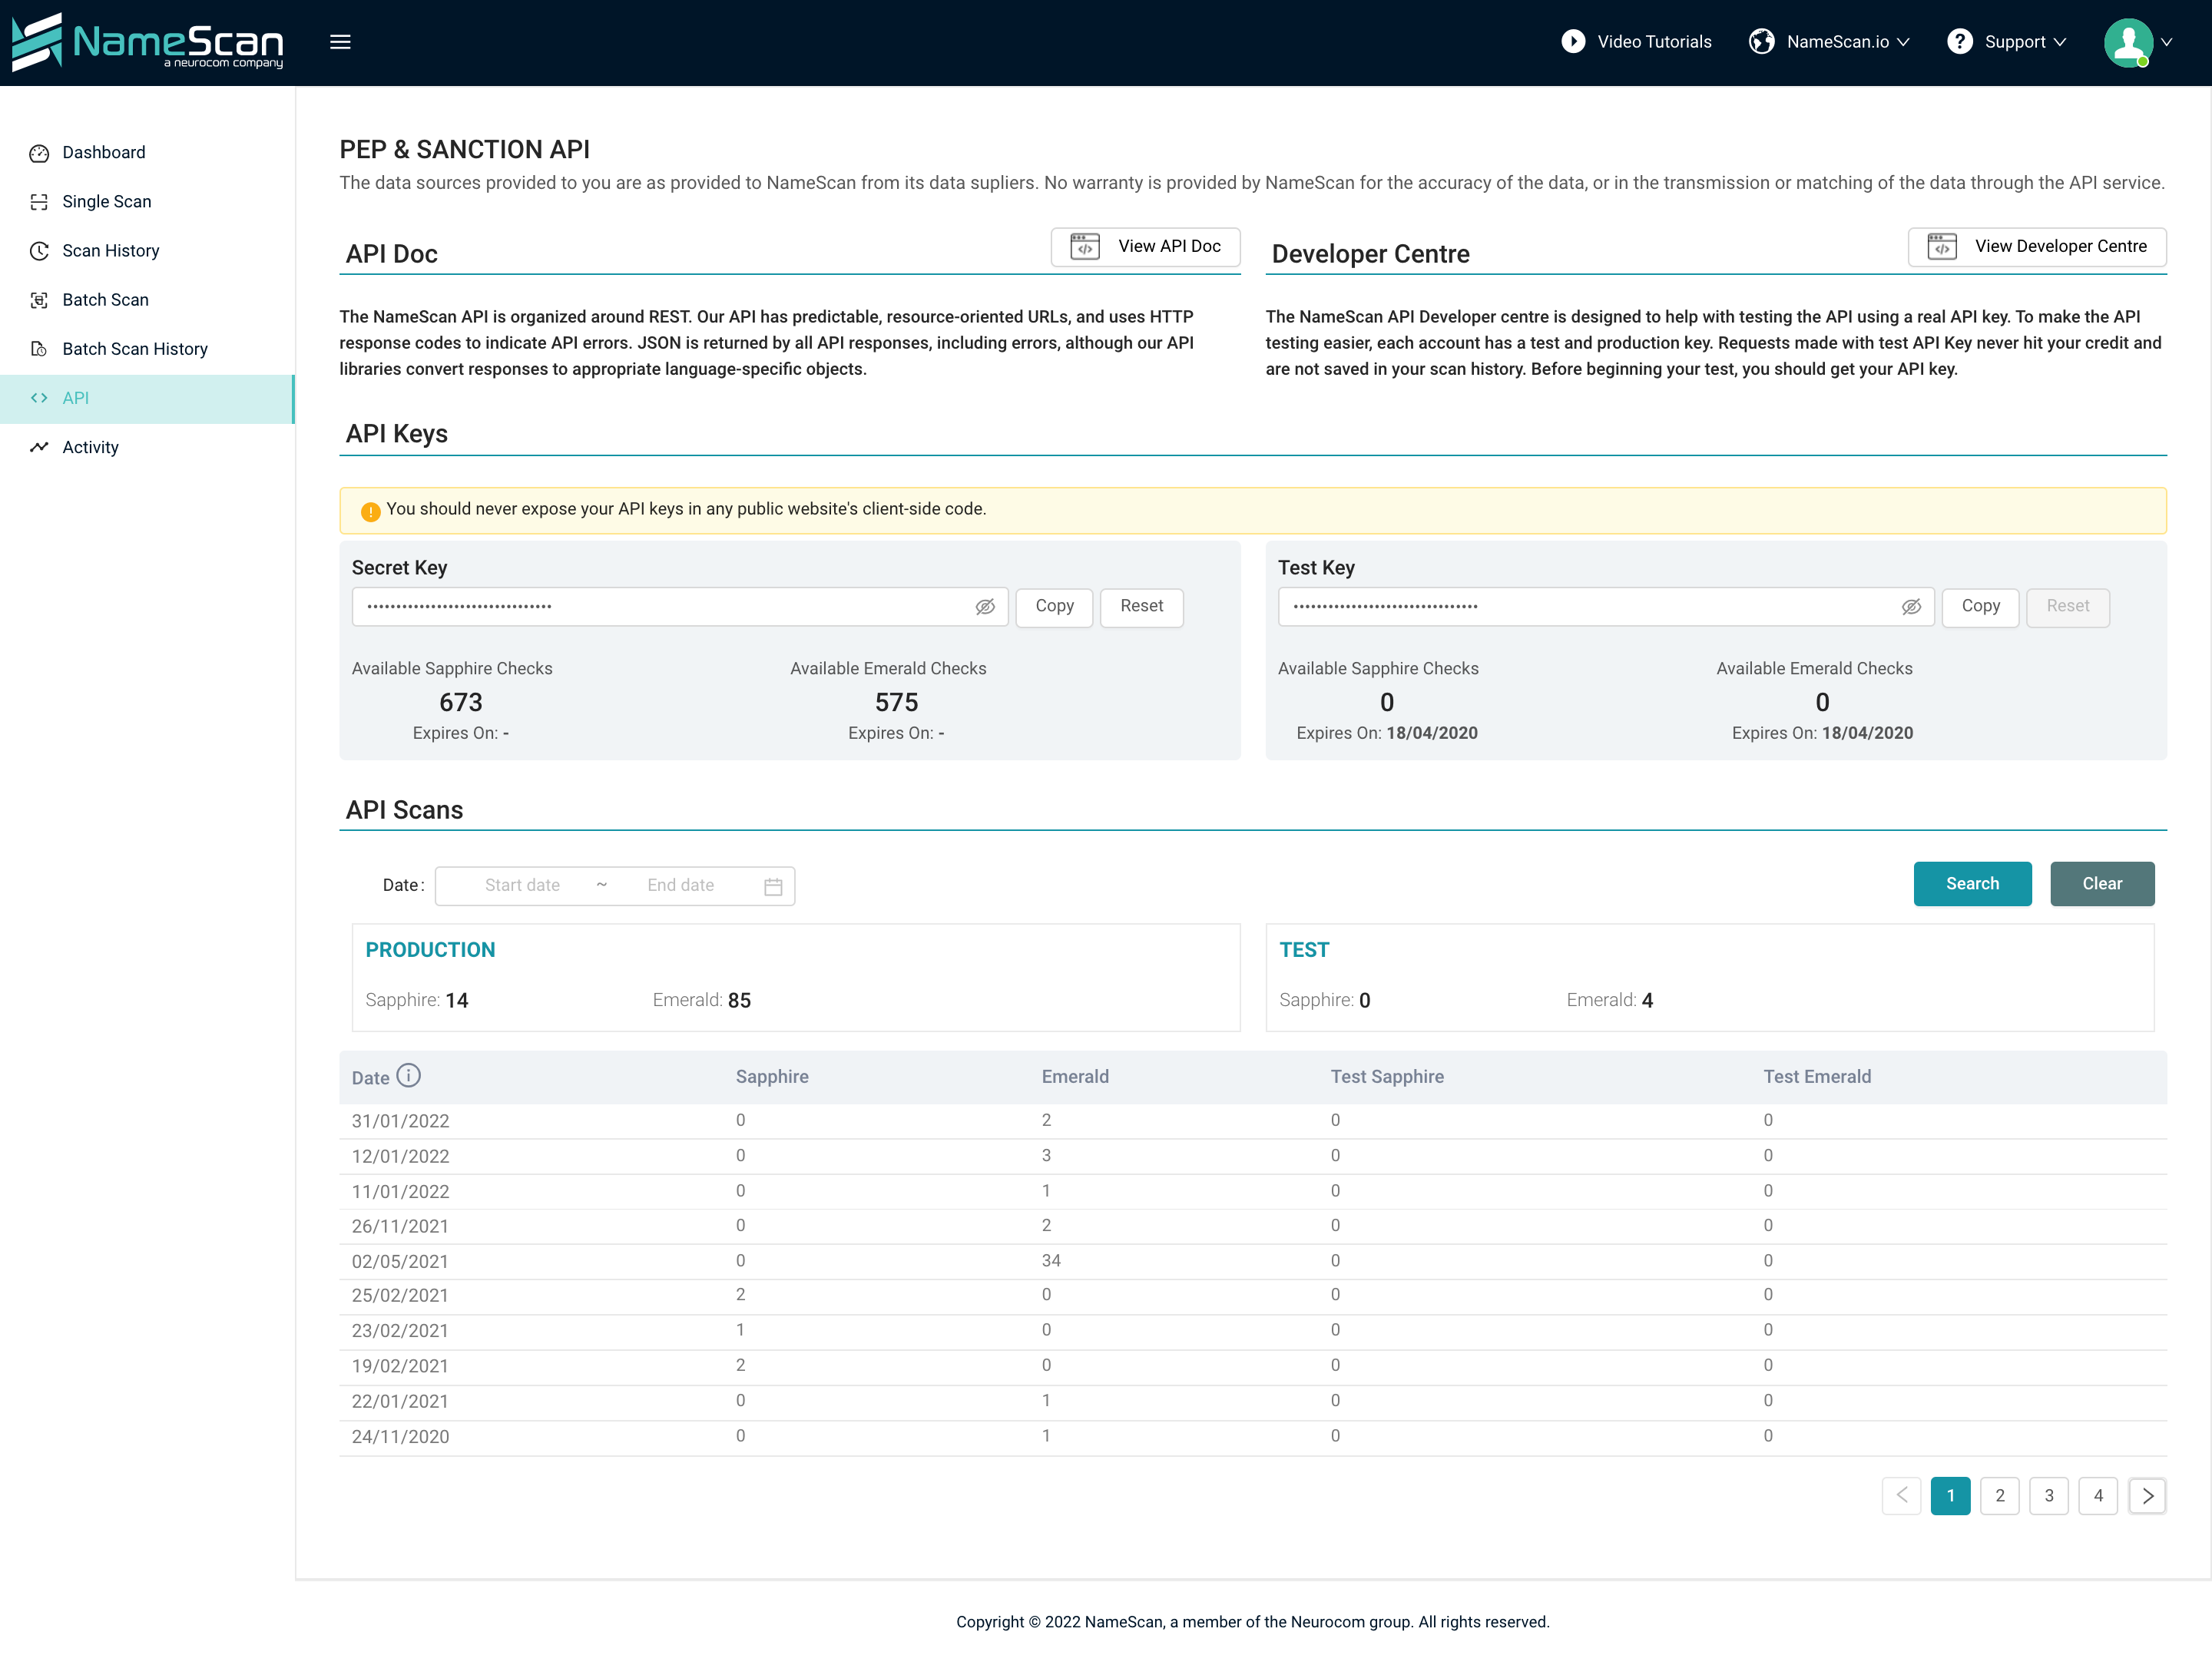This screenshot has height=1665, width=2212.
Task: Click the warning icon in API keys alert
Action: [x=370, y=511]
